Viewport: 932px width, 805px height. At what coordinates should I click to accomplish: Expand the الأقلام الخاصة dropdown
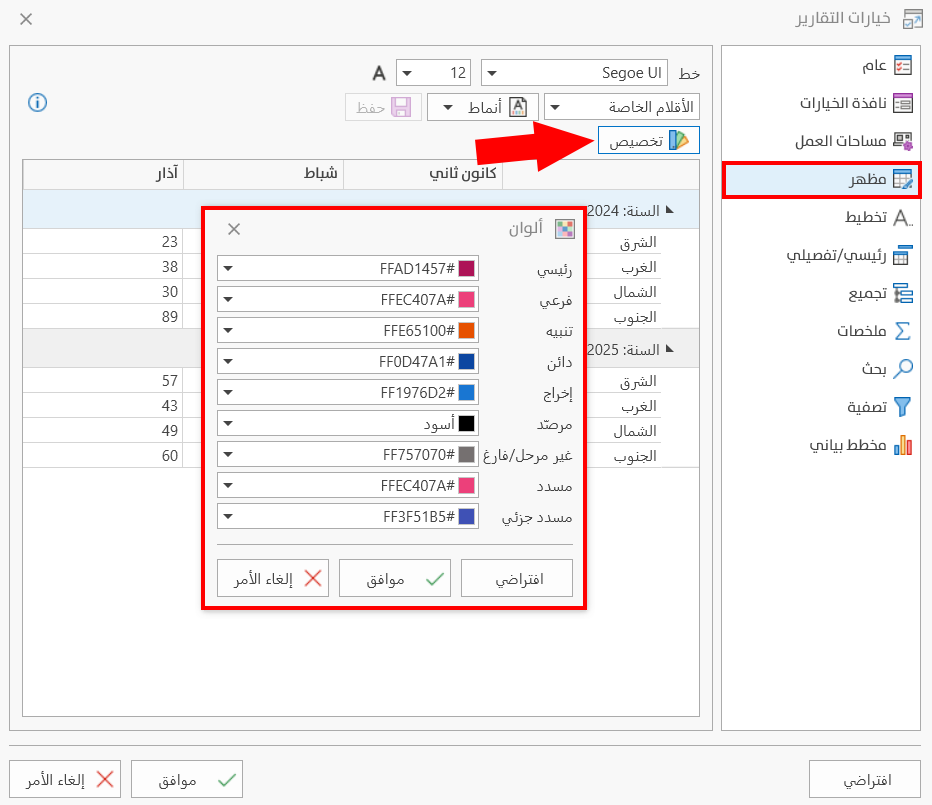click(621, 107)
